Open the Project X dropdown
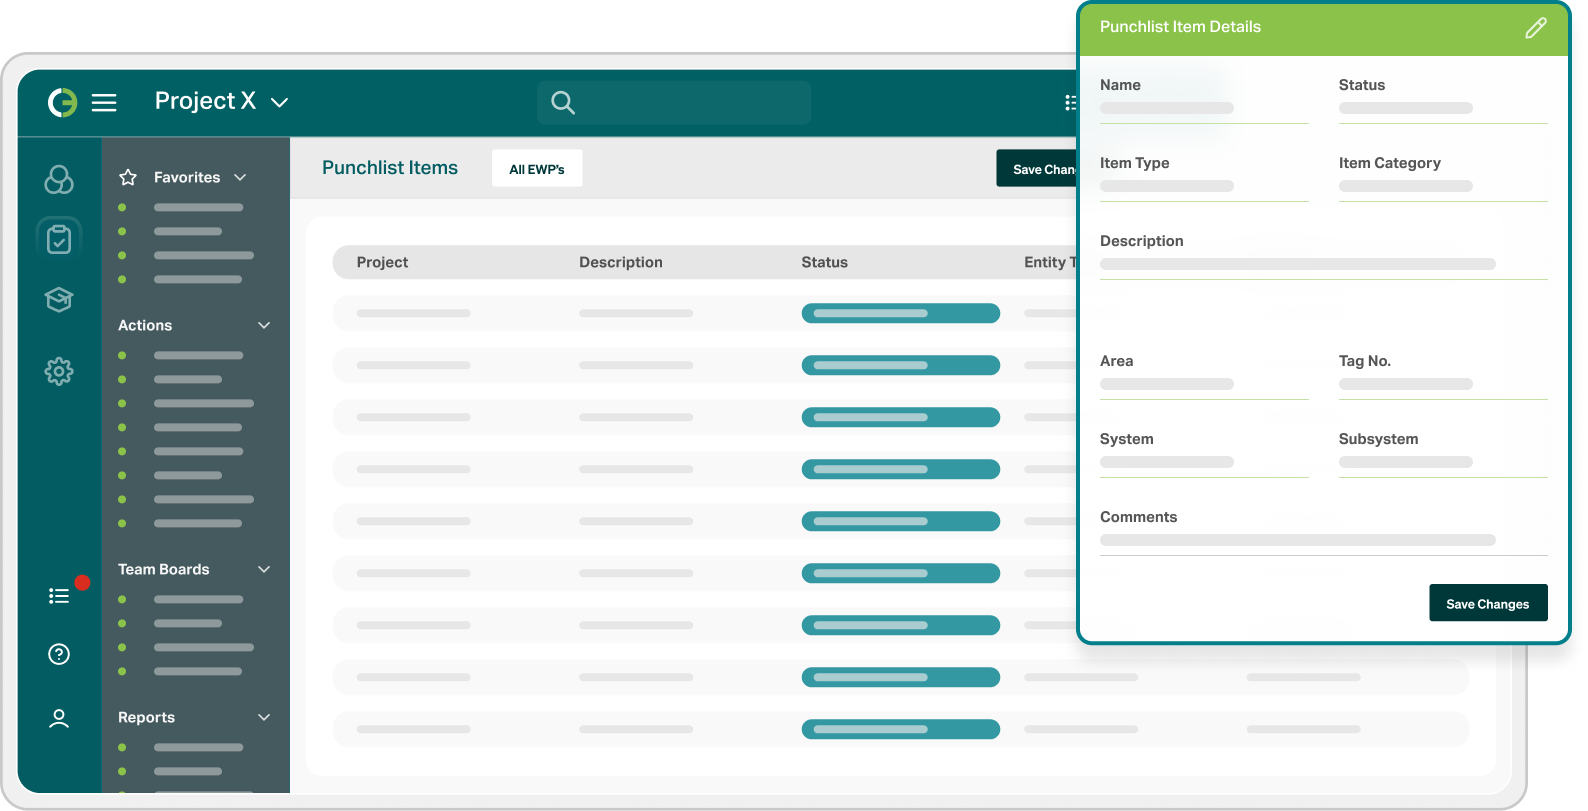Viewport: 1588px width, 811px height. click(221, 101)
